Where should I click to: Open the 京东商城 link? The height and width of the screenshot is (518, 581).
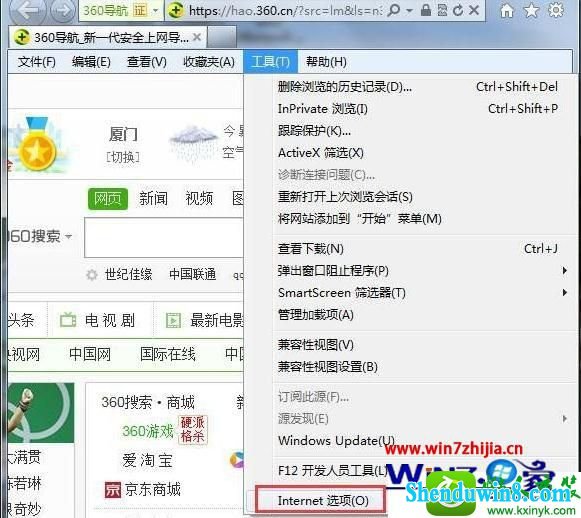(x=153, y=489)
